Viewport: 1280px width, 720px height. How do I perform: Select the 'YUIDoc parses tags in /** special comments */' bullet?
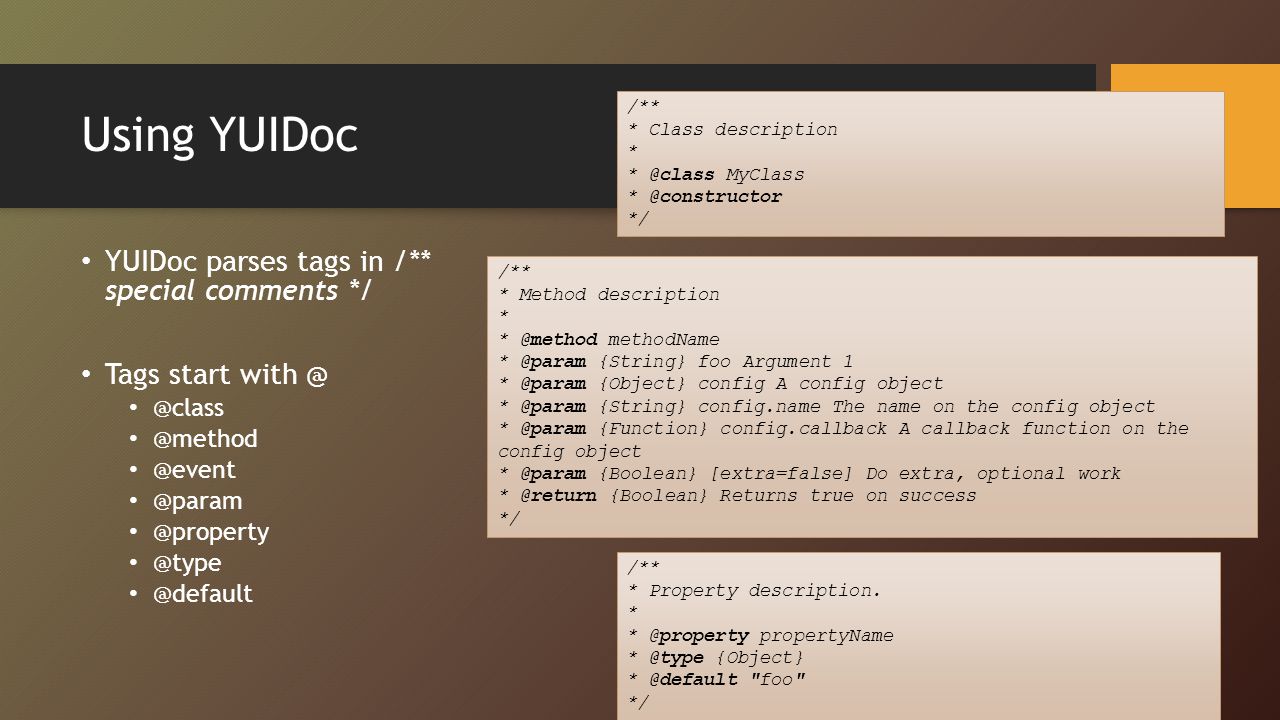point(268,276)
